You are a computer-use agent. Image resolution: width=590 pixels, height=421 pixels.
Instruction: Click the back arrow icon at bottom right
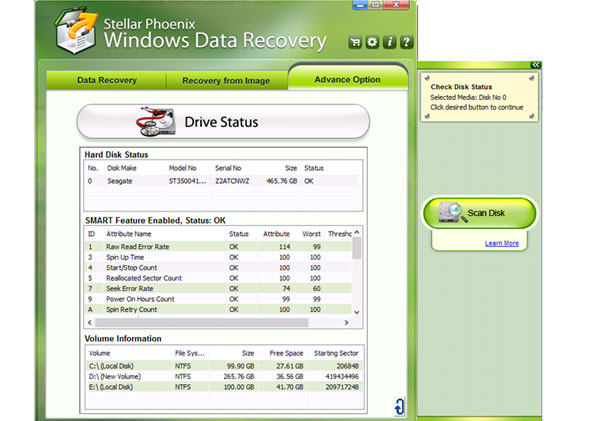(x=399, y=407)
